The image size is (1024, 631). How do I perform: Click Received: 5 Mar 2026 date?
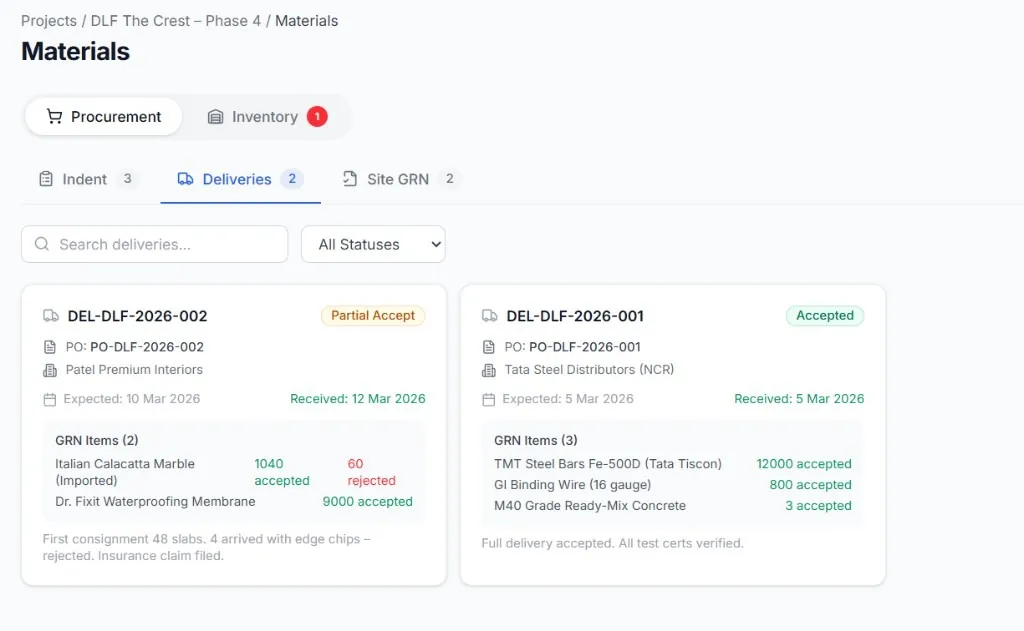[x=799, y=398]
